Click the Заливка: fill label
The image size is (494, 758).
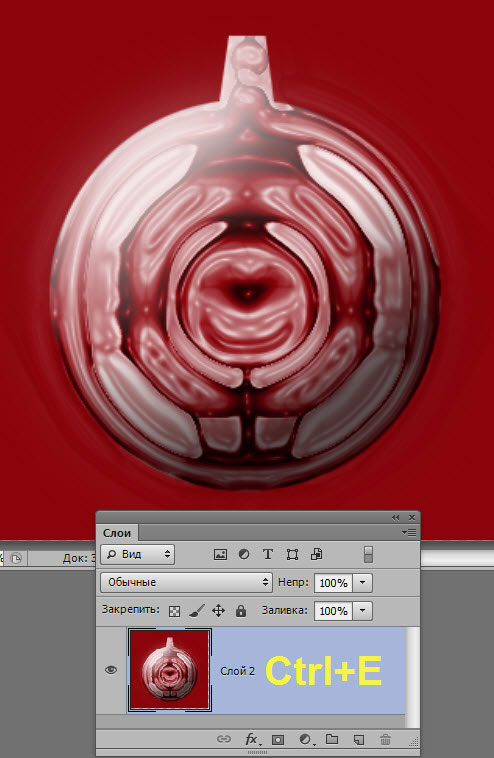285,610
